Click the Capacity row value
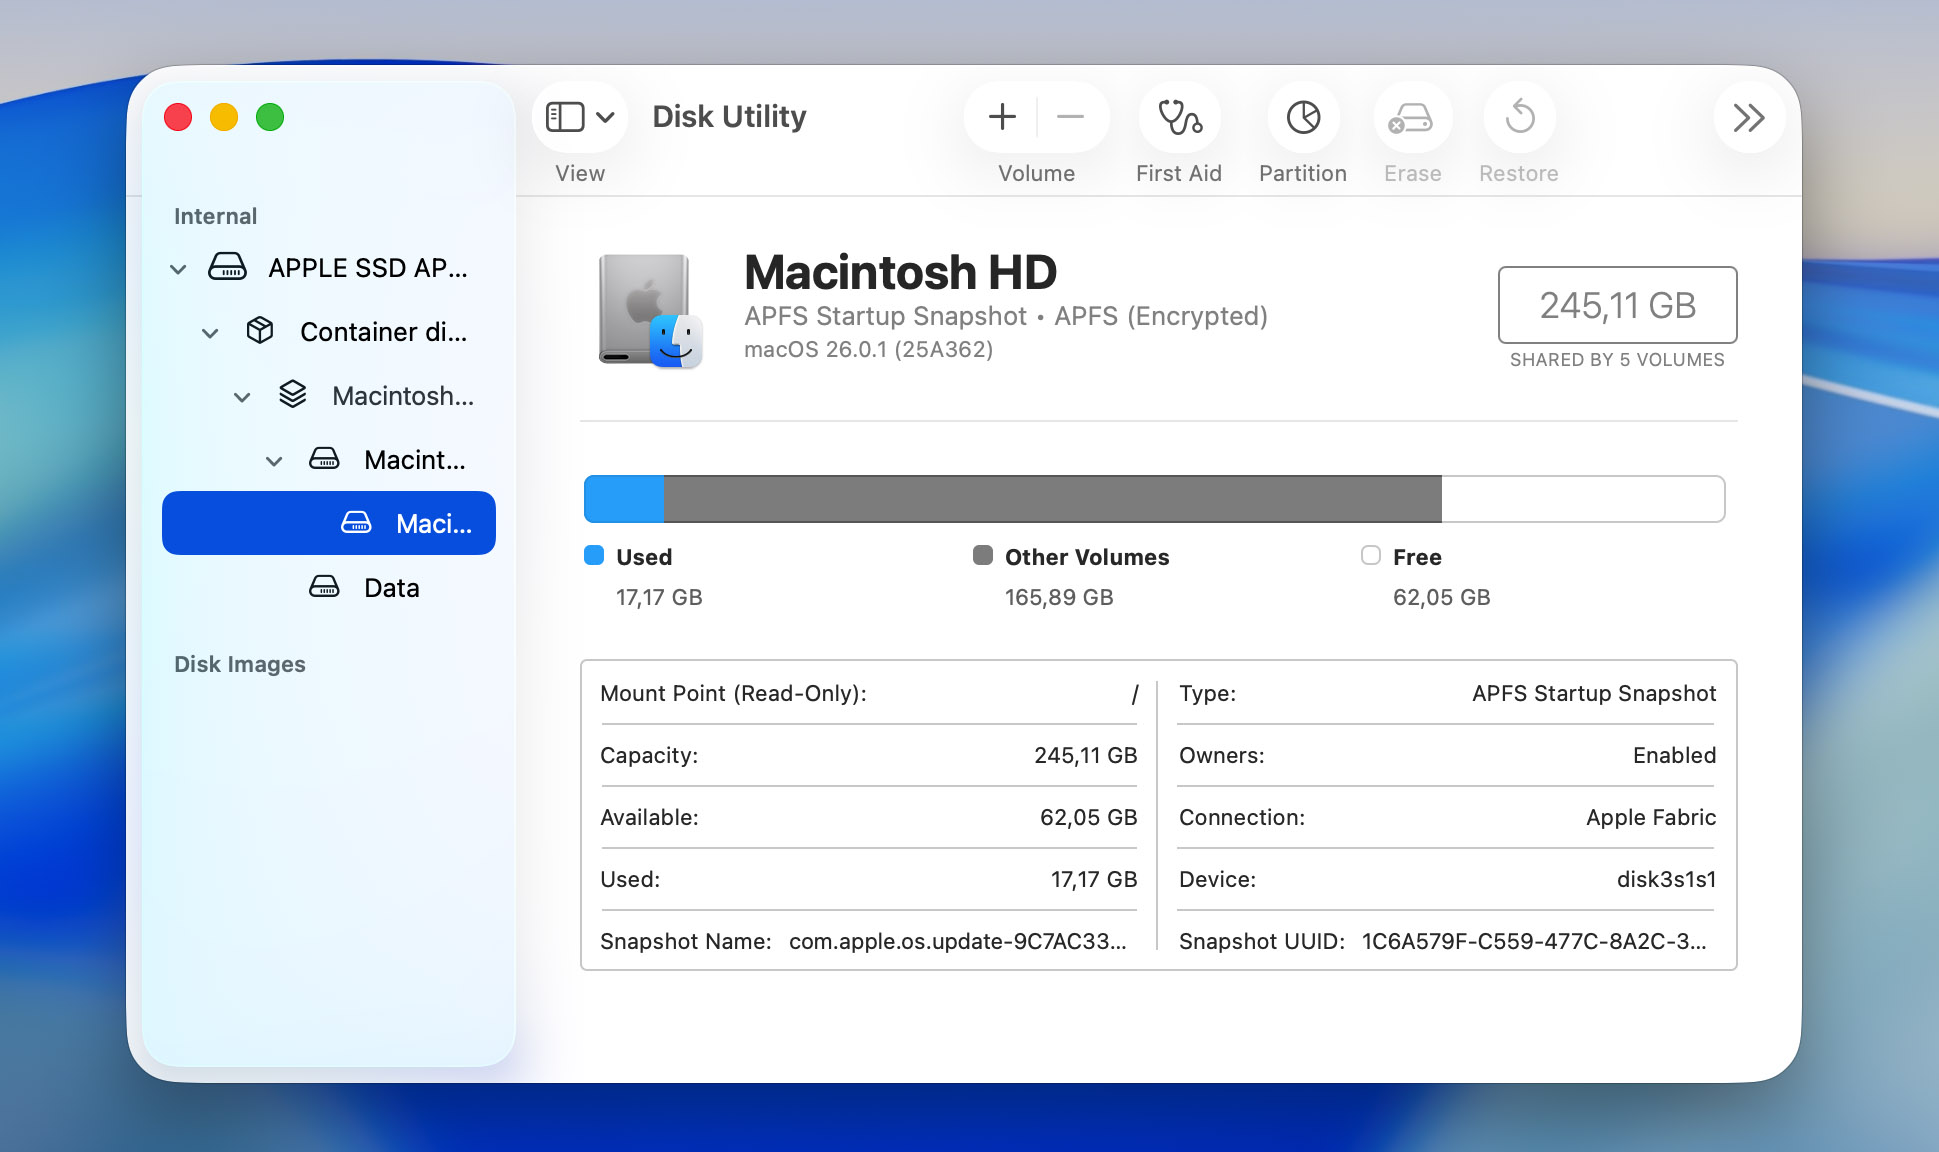 pyautogui.click(x=1085, y=755)
